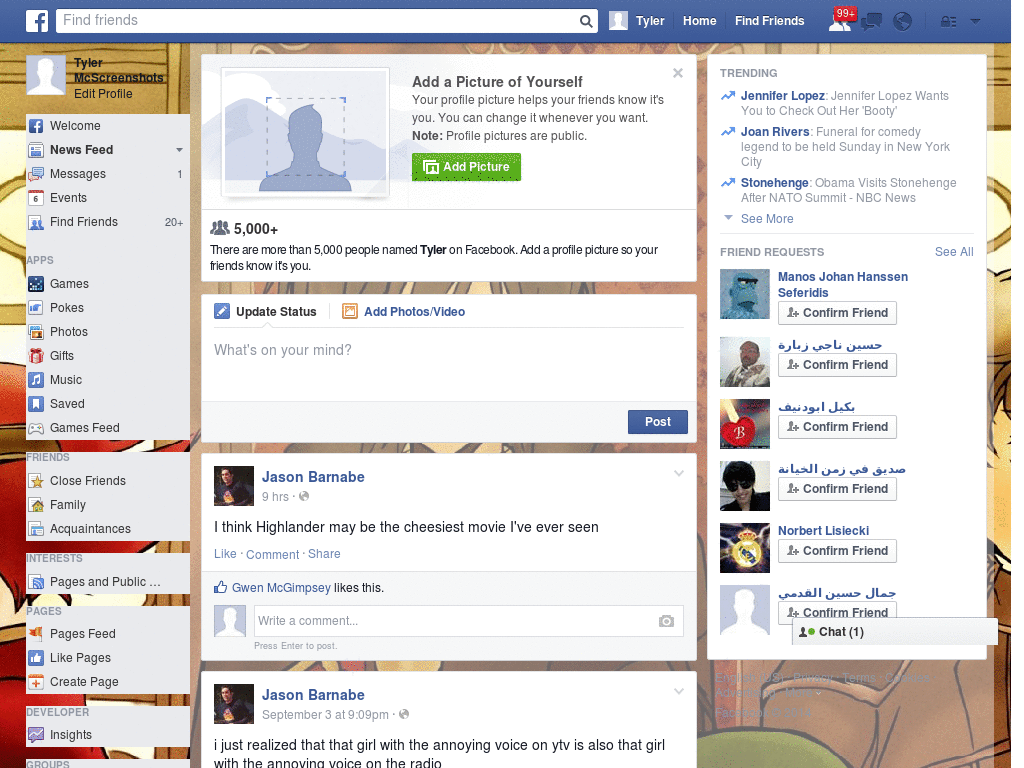Click the 9 hrs post timestamp
This screenshot has width=1024, height=768.
[275, 497]
